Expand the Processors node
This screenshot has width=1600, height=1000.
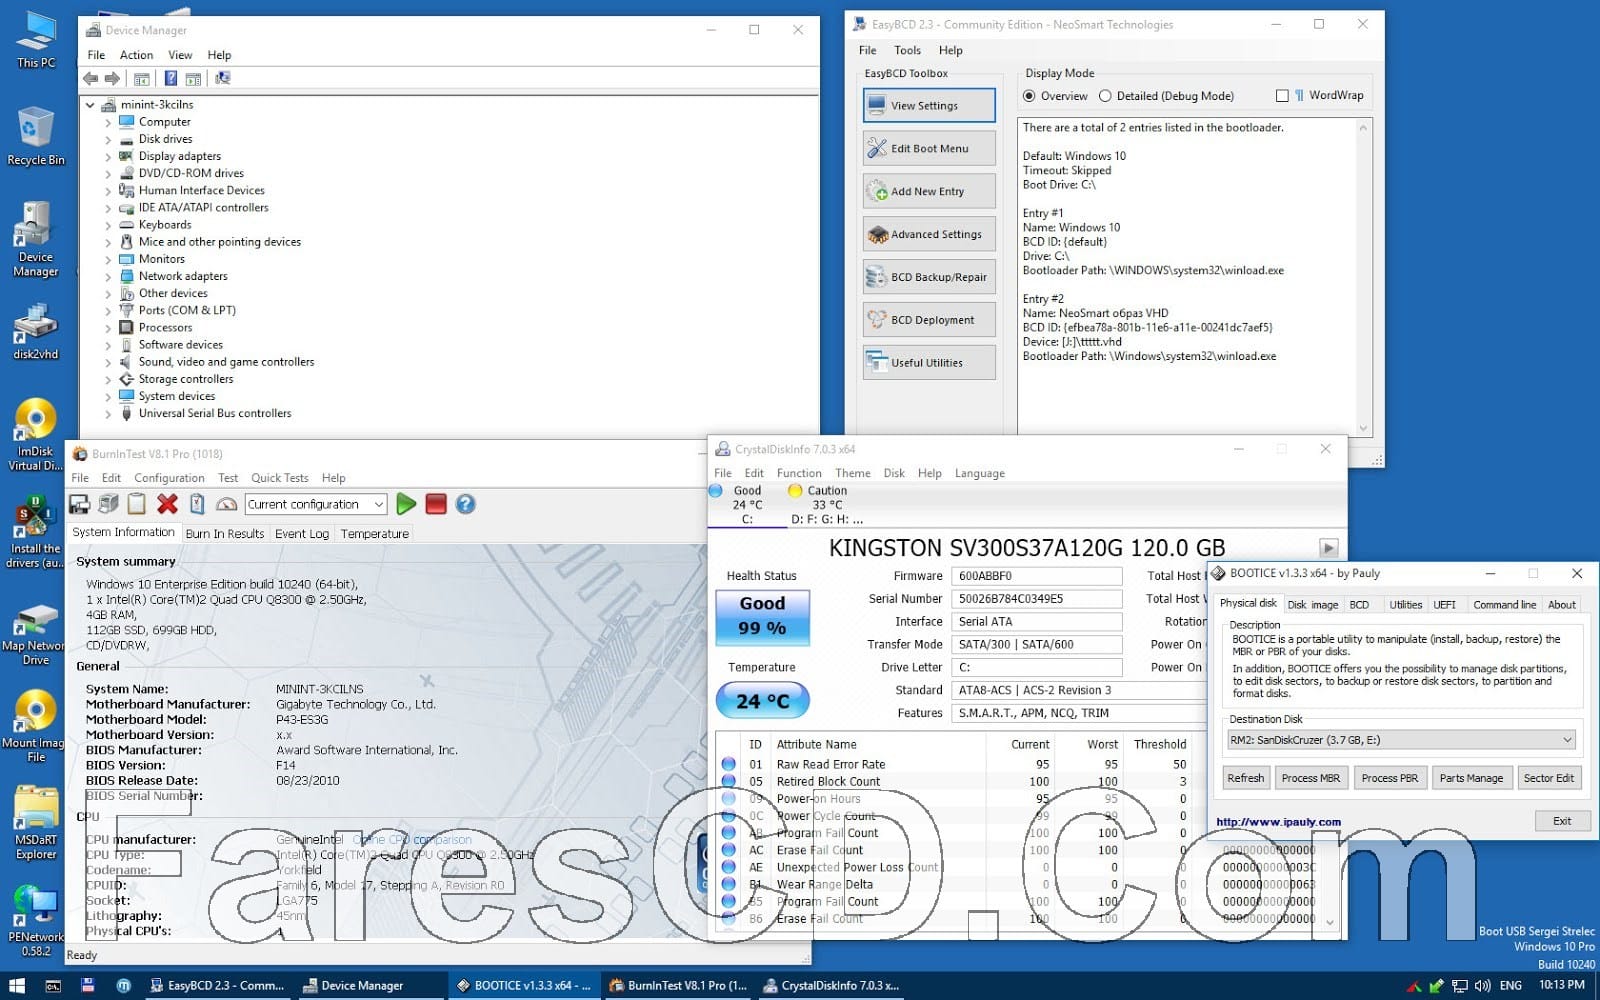pyautogui.click(x=108, y=328)
